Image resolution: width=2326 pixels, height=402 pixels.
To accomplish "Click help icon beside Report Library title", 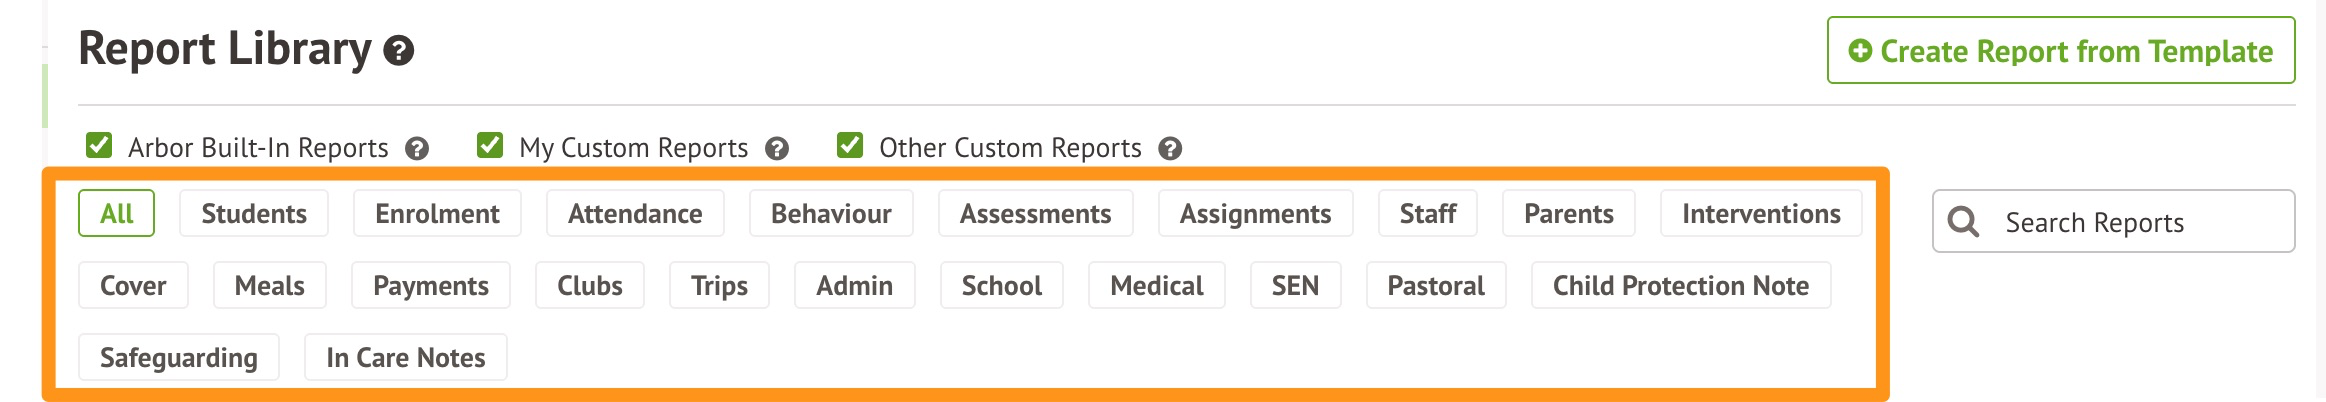I will click(399, 51).
